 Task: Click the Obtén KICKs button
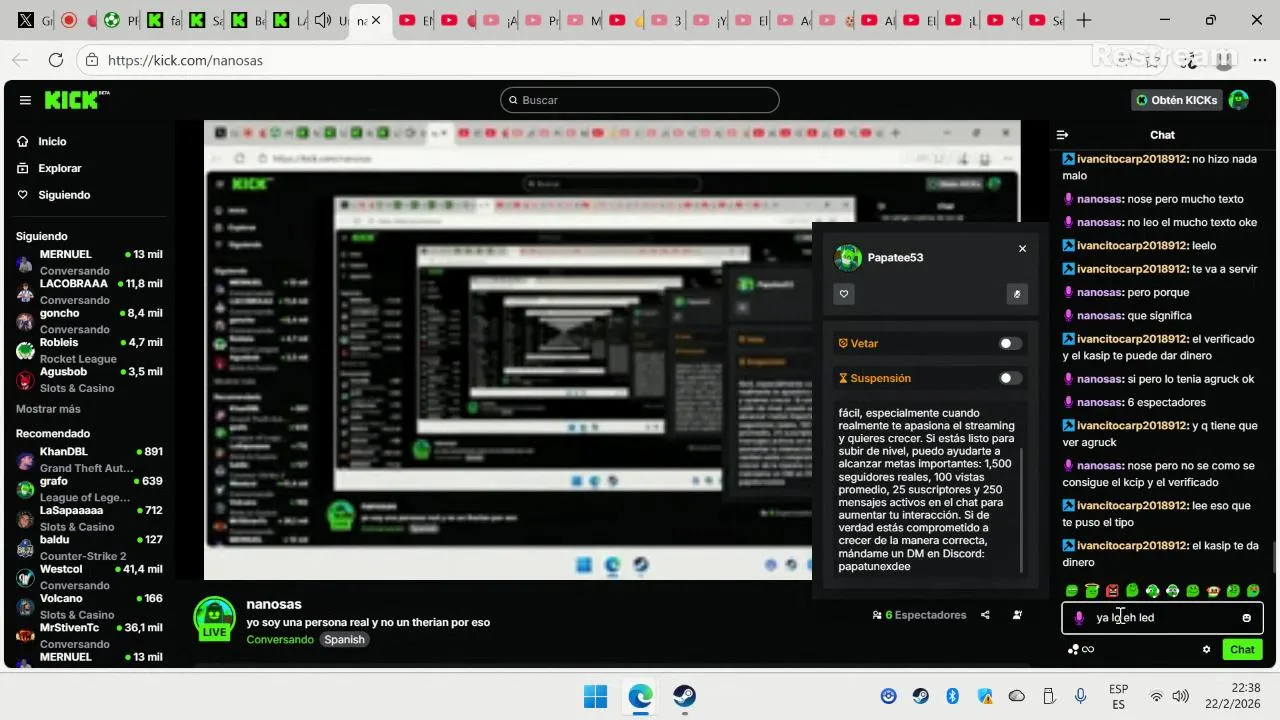point(1176,100)
